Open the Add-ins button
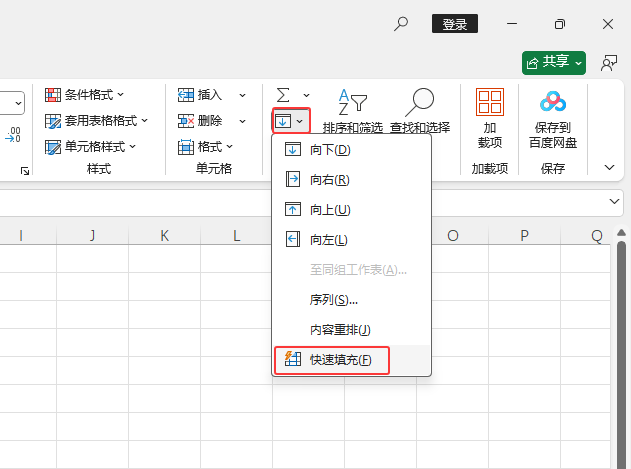Image resolution: width=631 pixels, height=469 pixels. click(490, 115)
